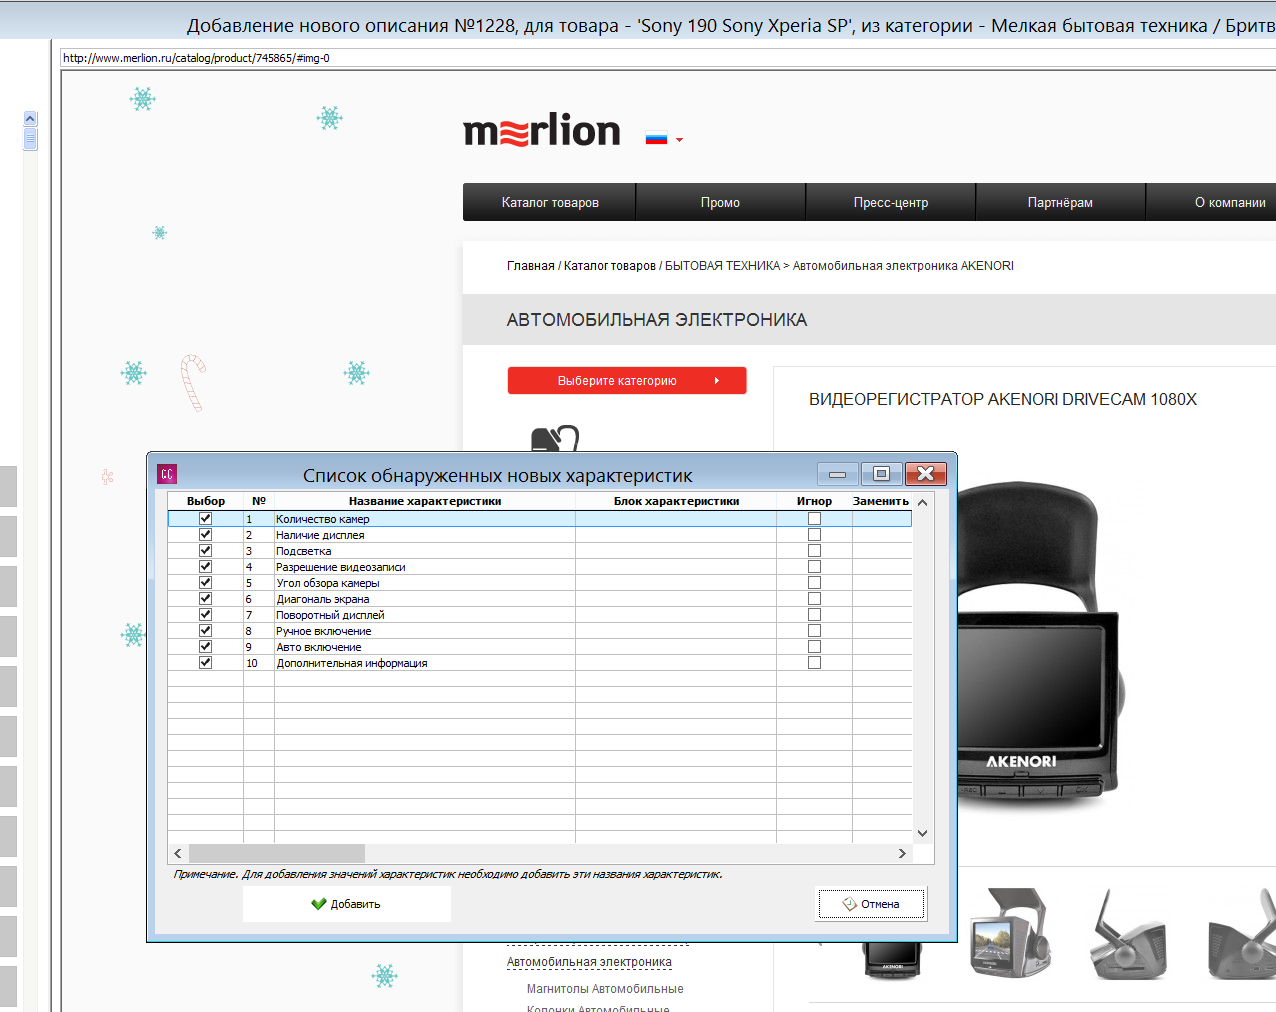Select Диагональ экрана characteristic name

point(323,599)
